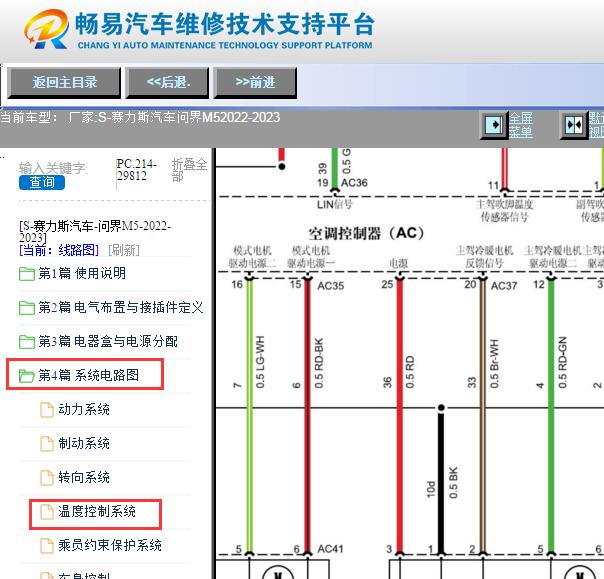Click the 0.5 BK ground wire label
This screenshot has height=579, width=604.
pyautogui.click(x=453, y=483)
